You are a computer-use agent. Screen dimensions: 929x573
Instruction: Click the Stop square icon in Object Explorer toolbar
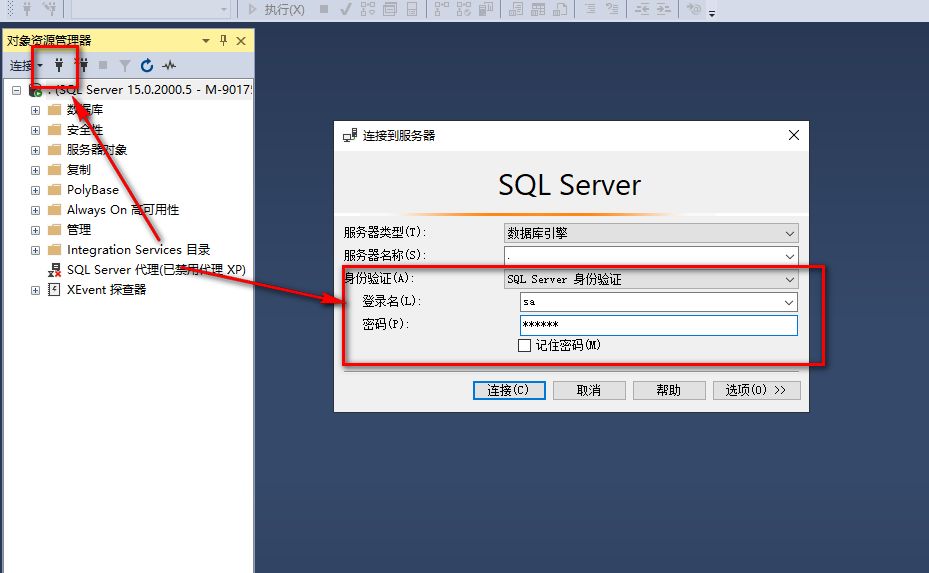pyautogui.click(x=103, y=65)
